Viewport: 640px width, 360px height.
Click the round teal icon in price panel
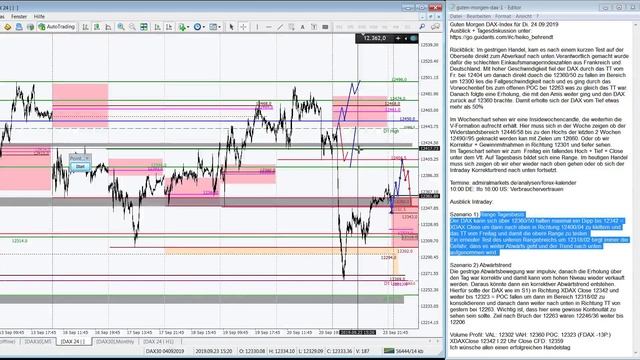tap(413, 38)
